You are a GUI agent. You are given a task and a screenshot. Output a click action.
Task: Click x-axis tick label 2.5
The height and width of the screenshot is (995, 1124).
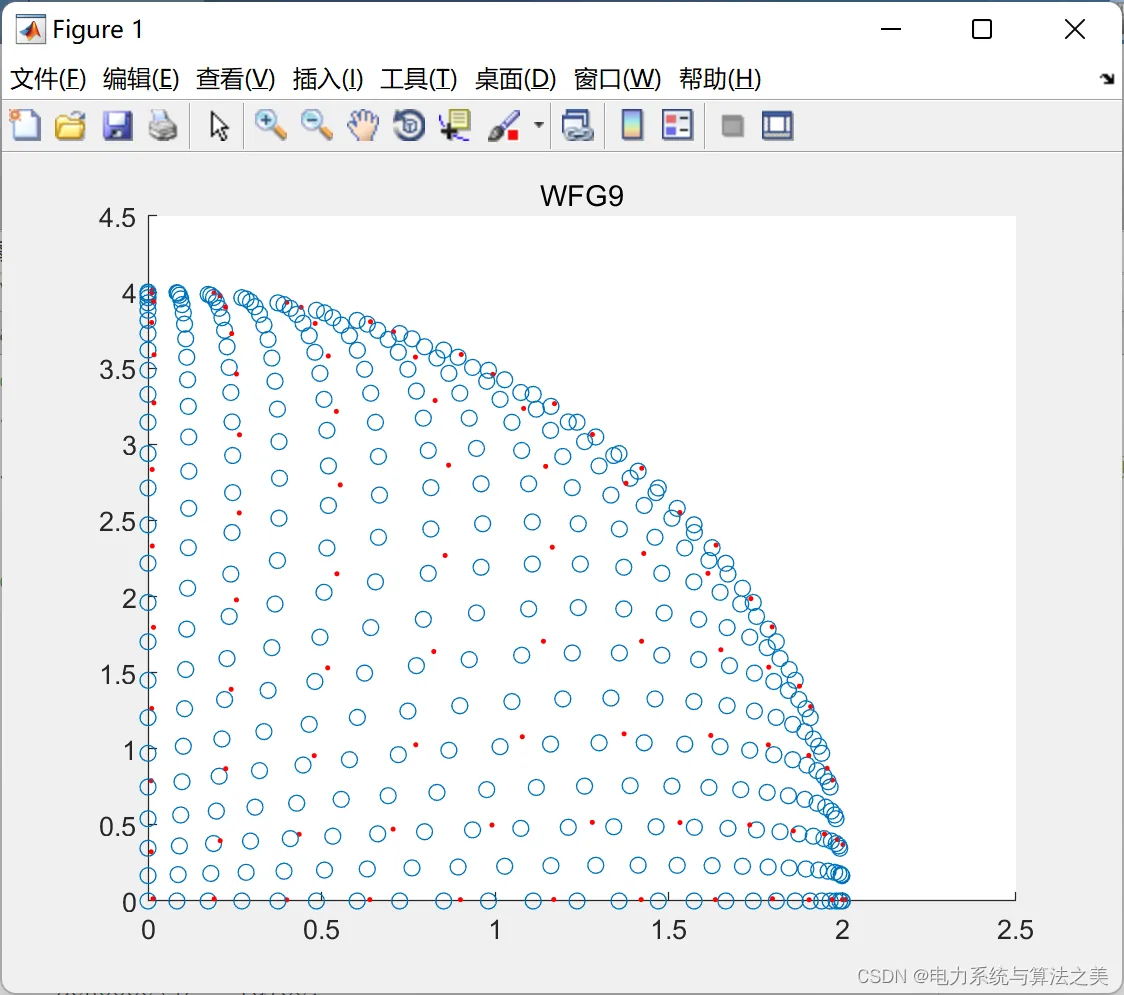(1015, 930)
